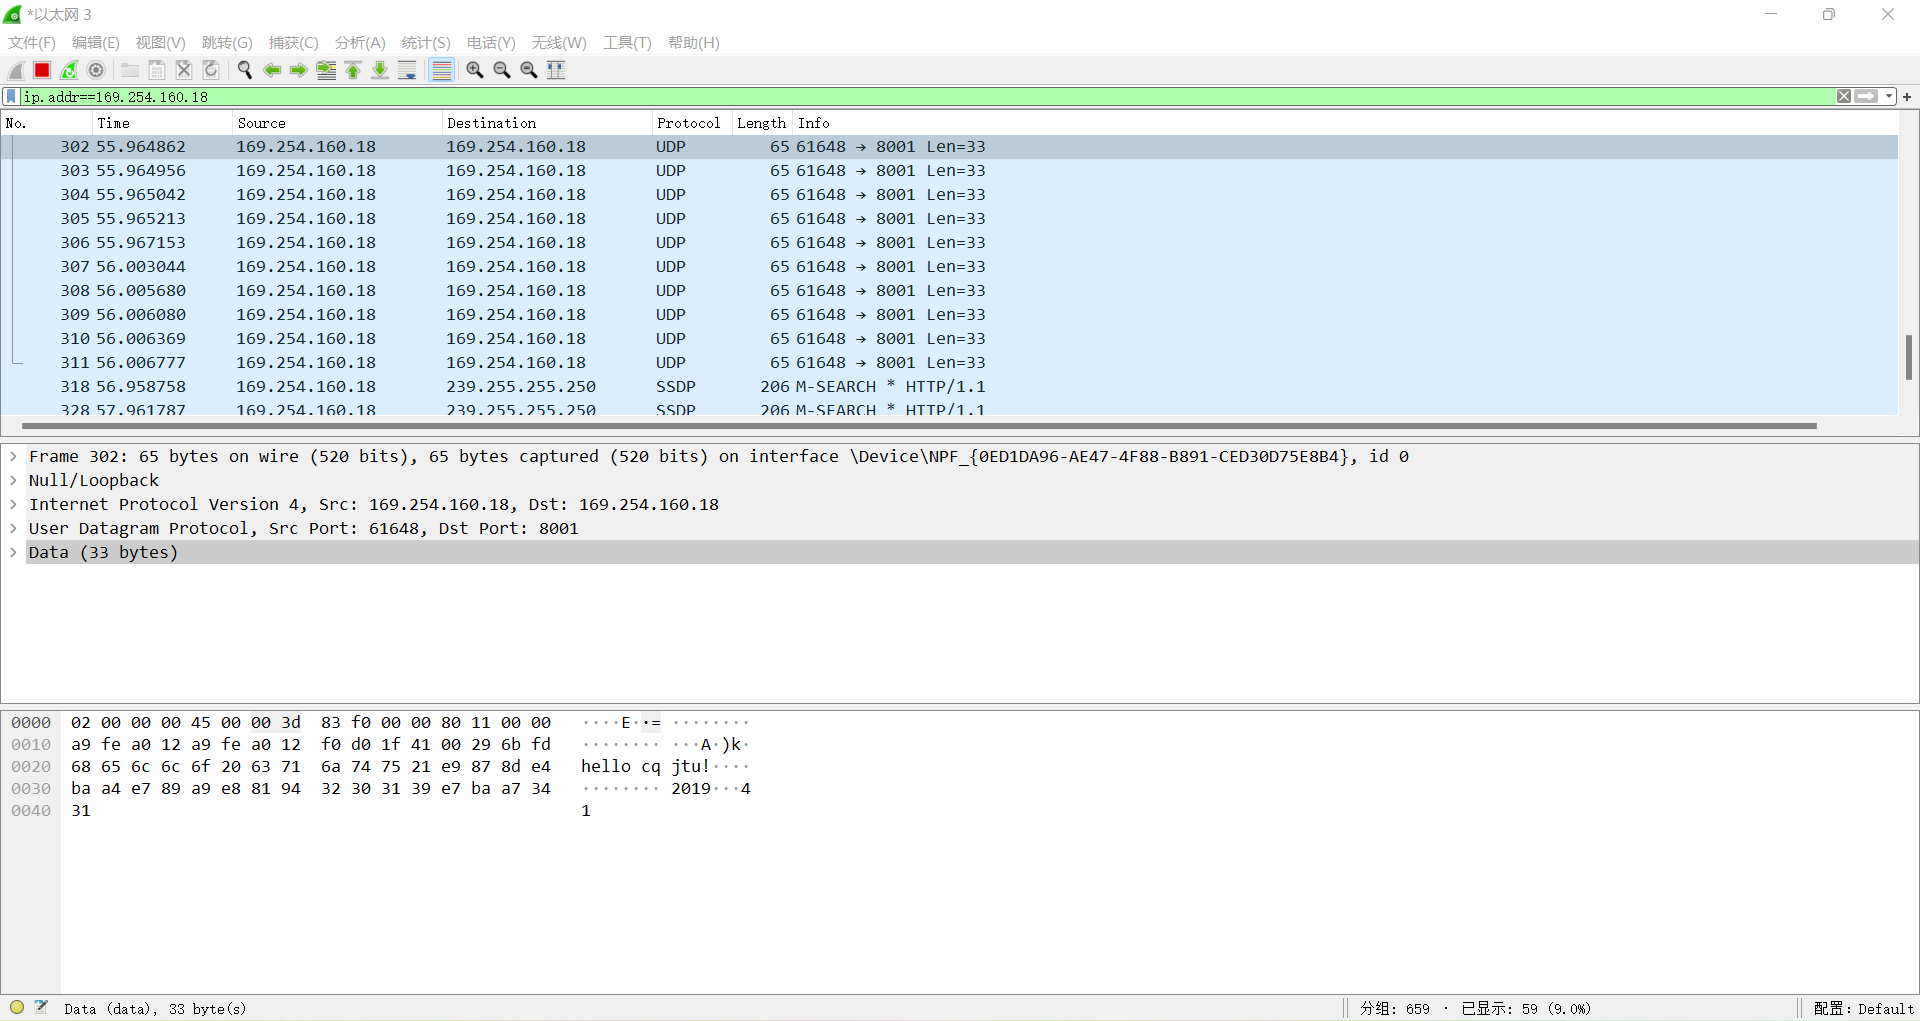The height and width of the screenshot is (1021, 1920).
Task: Expand the Null/Loopback node
Action: tap(13, 480)
